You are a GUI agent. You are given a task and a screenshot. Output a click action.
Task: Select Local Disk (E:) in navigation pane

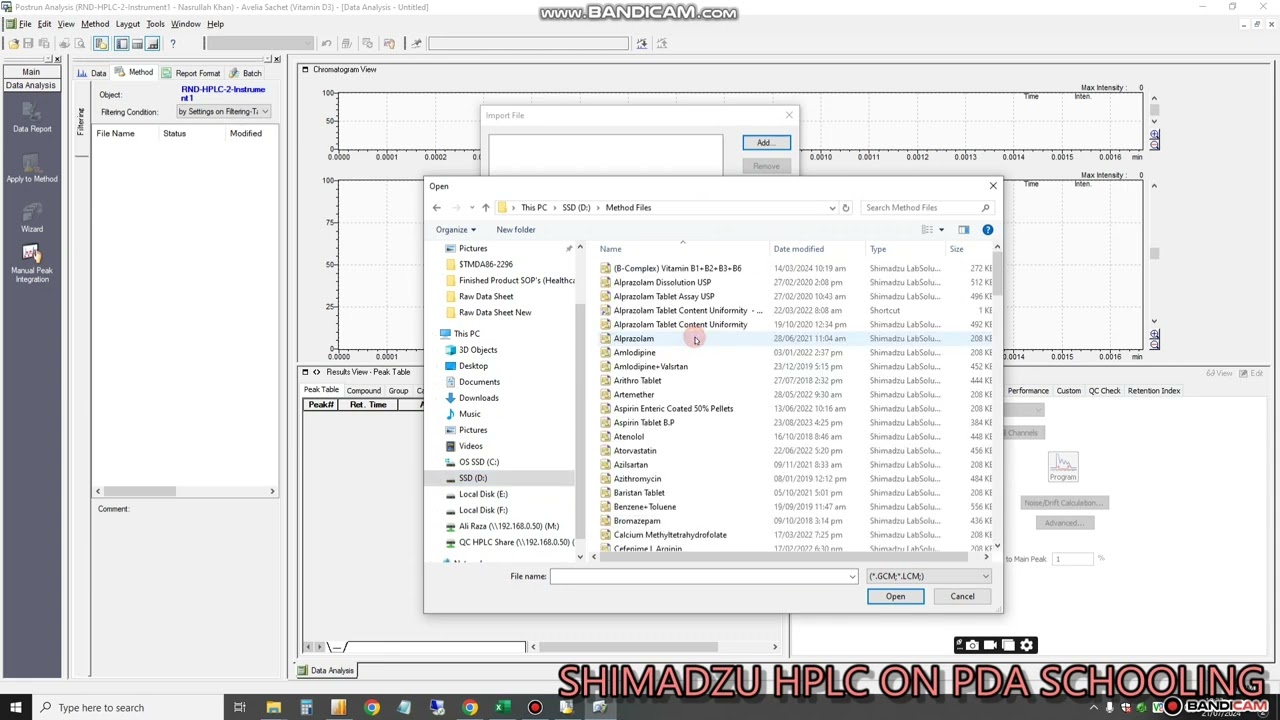(483, 494)
